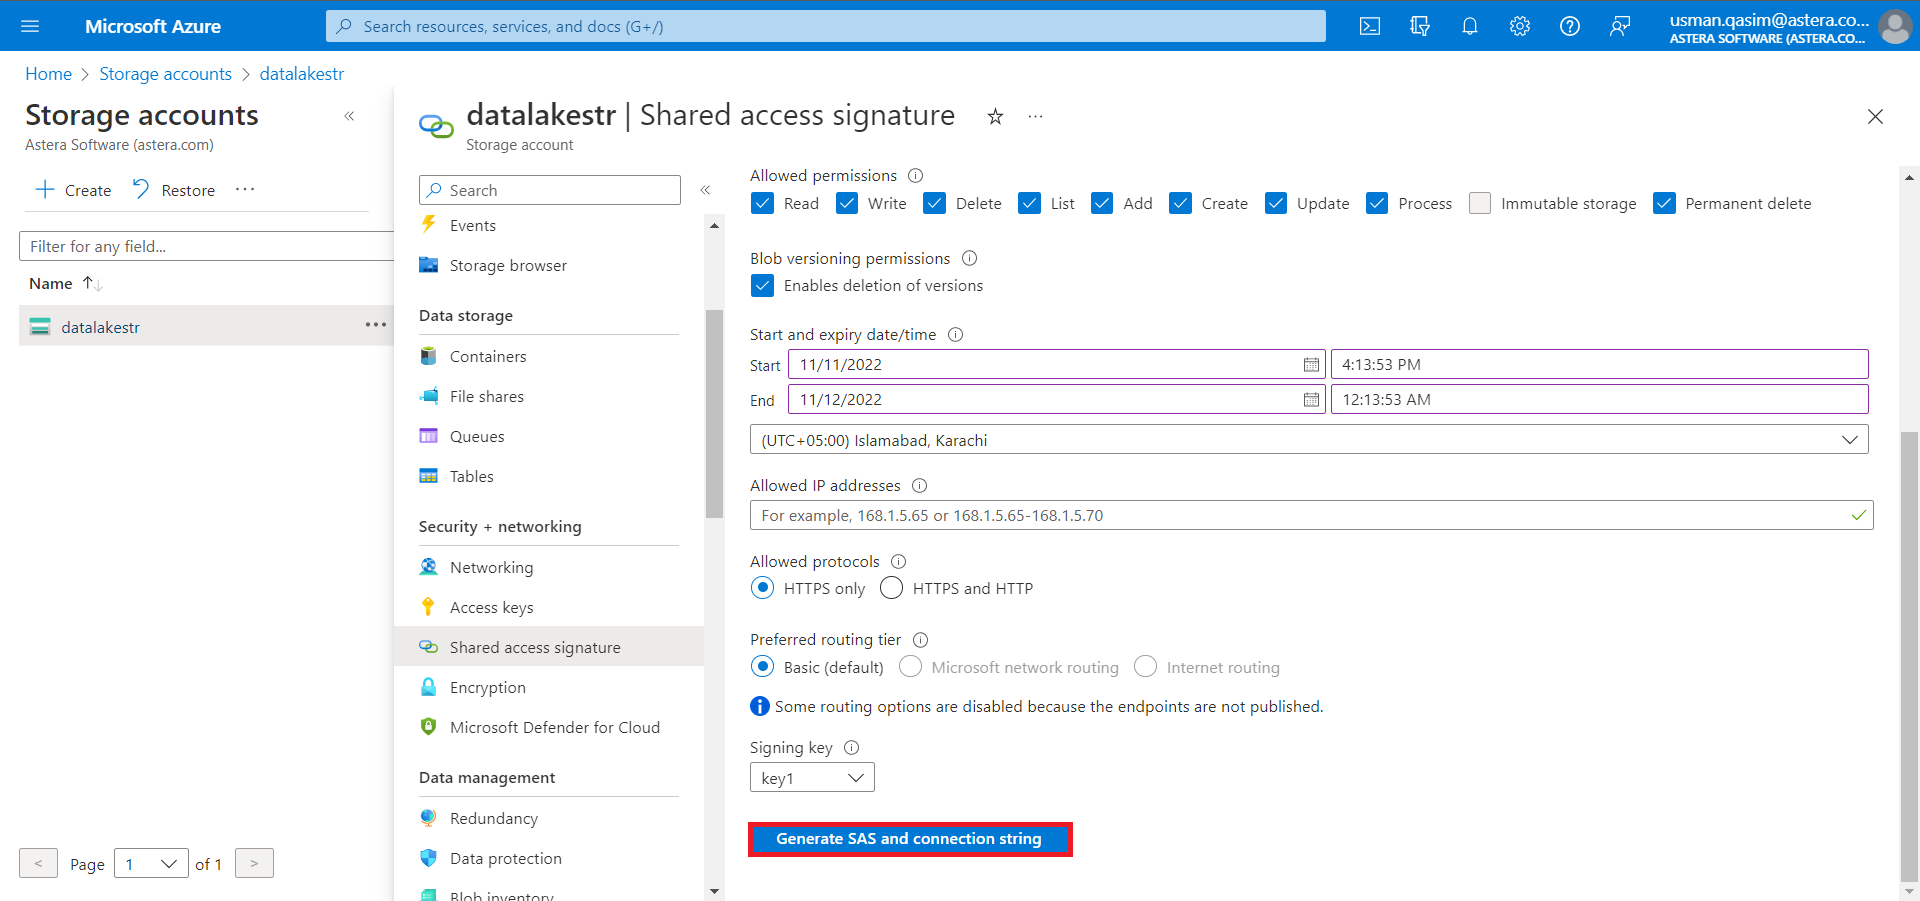Select the HTTPS and HTTP radio option
The image size is (1920, 901).
(891, 588)
